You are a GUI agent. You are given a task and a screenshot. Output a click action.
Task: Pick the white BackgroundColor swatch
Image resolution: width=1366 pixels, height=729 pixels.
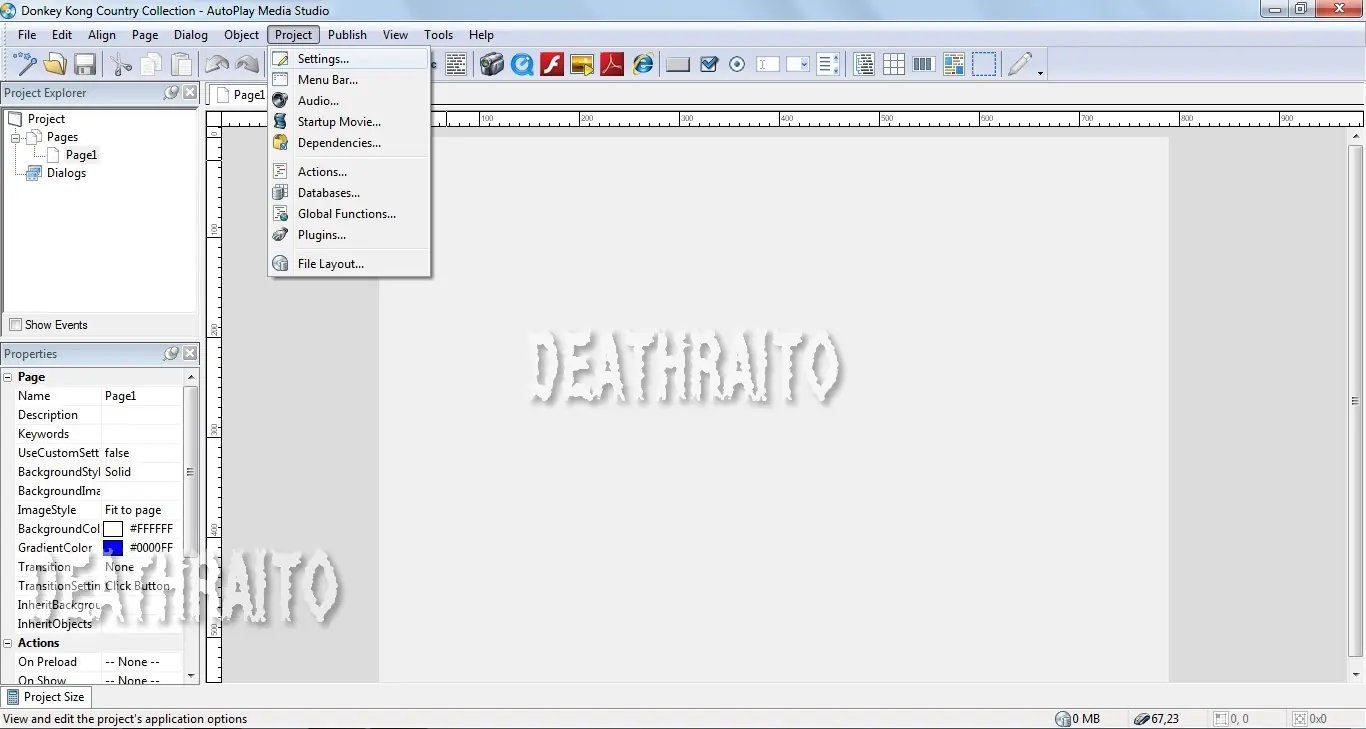coord(113,529)
